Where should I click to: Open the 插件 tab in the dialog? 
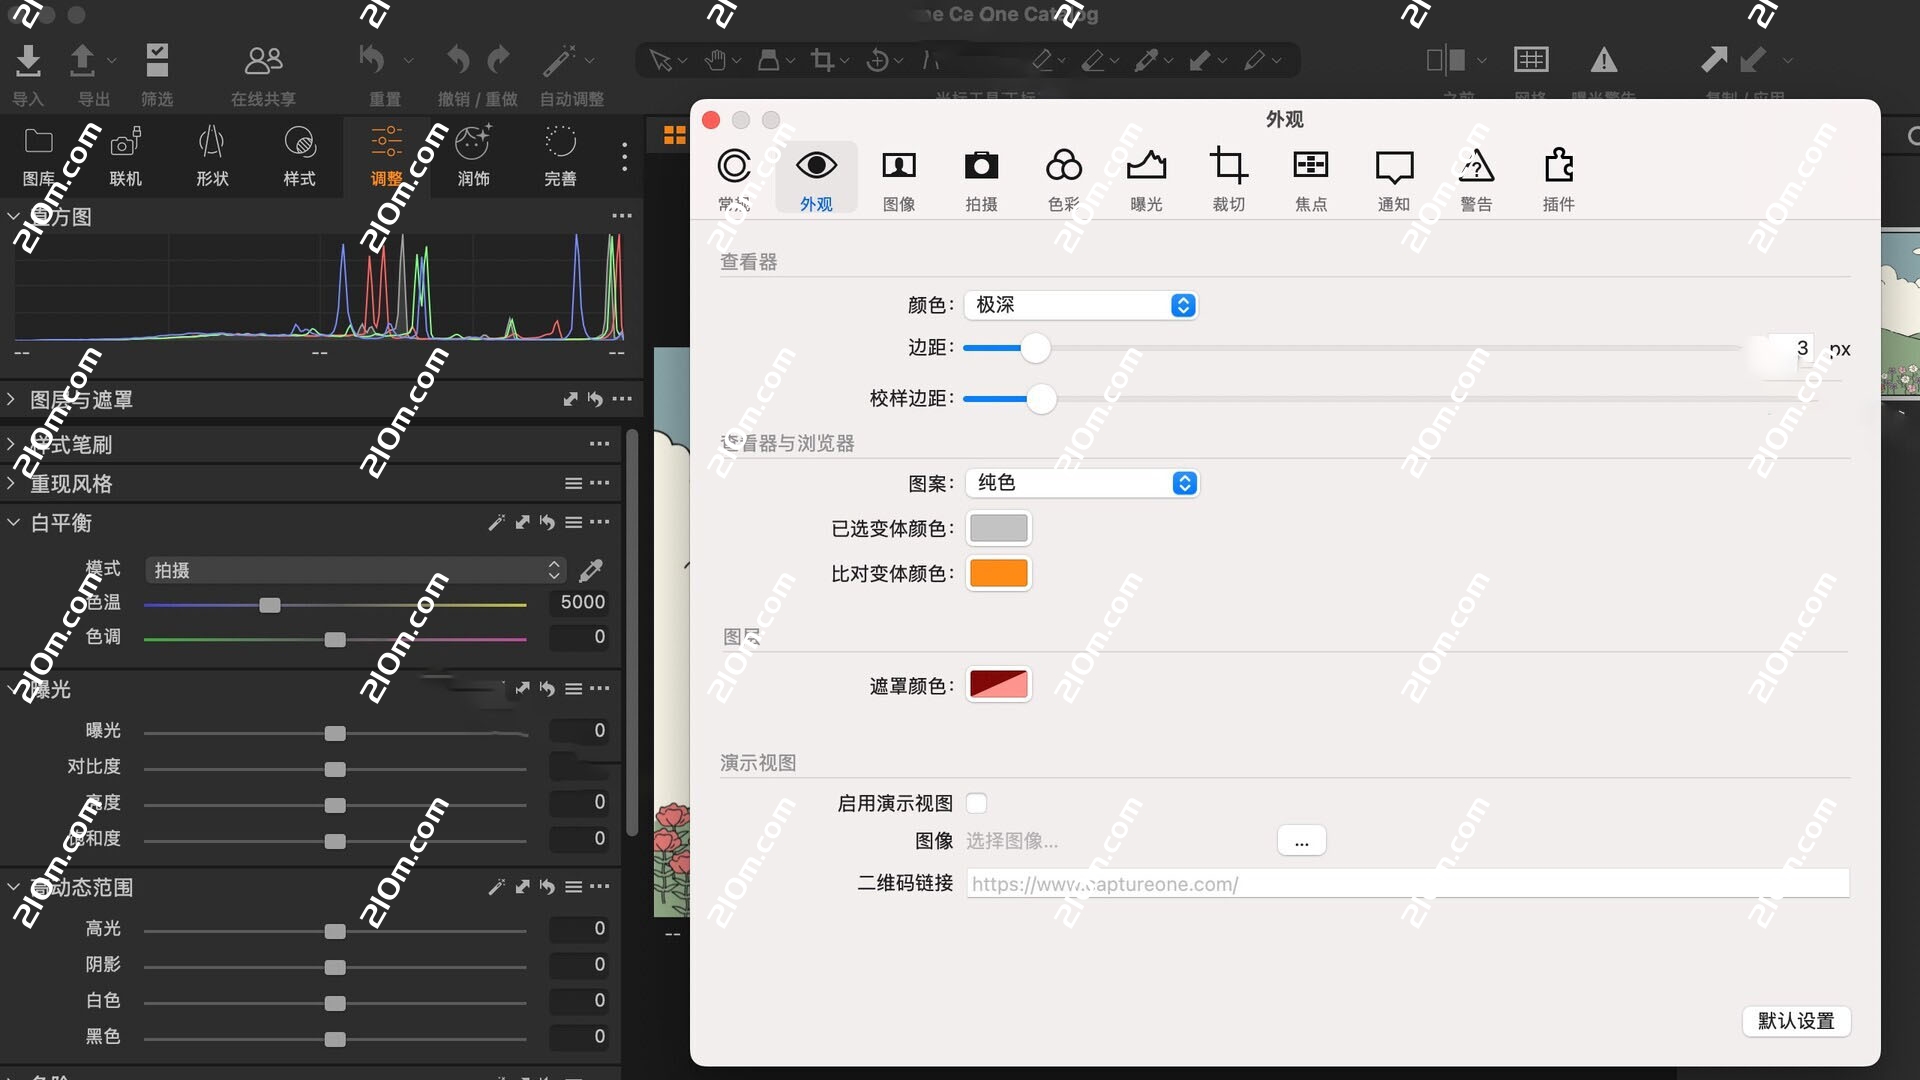pos(1560,178)
